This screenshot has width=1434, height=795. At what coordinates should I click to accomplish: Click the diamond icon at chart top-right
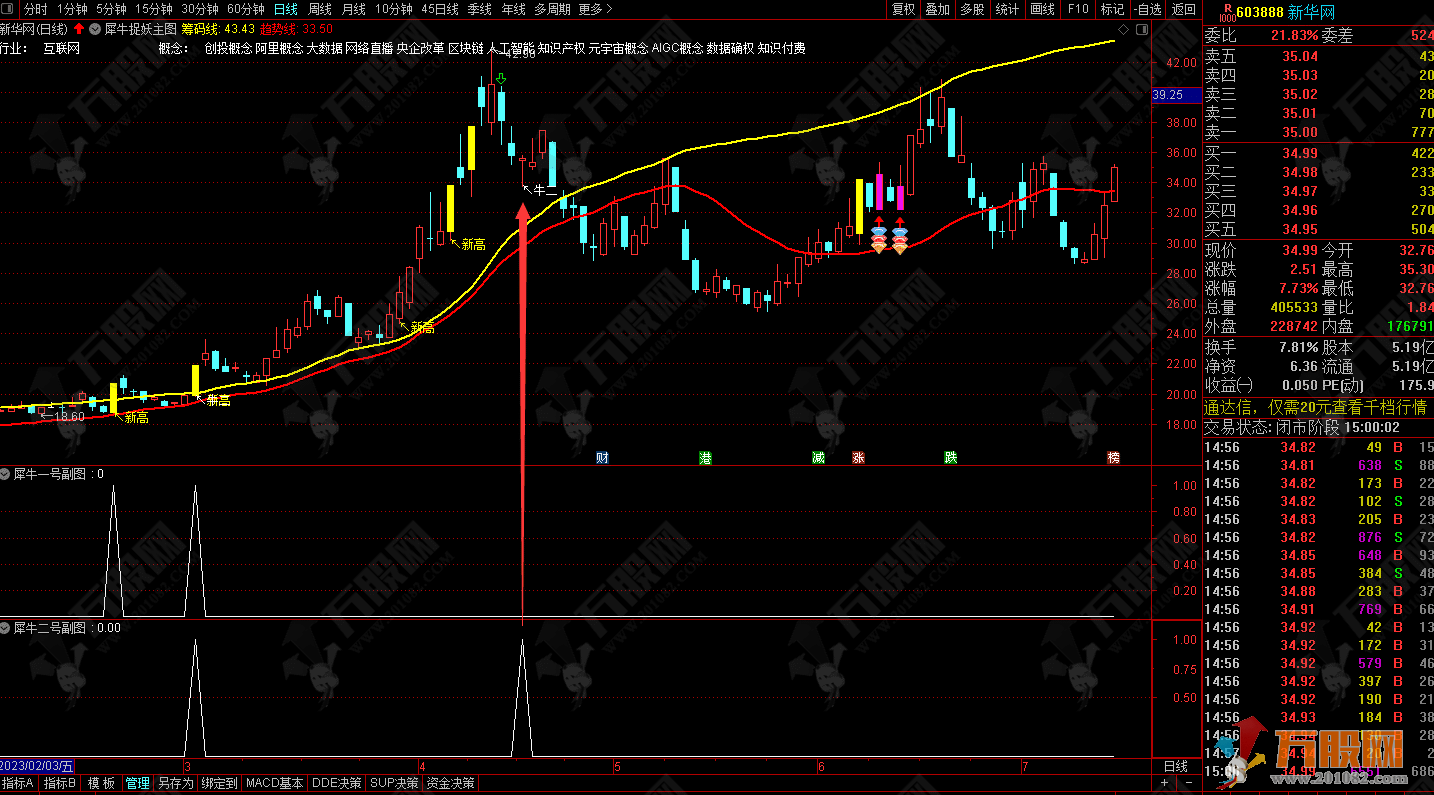point(1125,30)
